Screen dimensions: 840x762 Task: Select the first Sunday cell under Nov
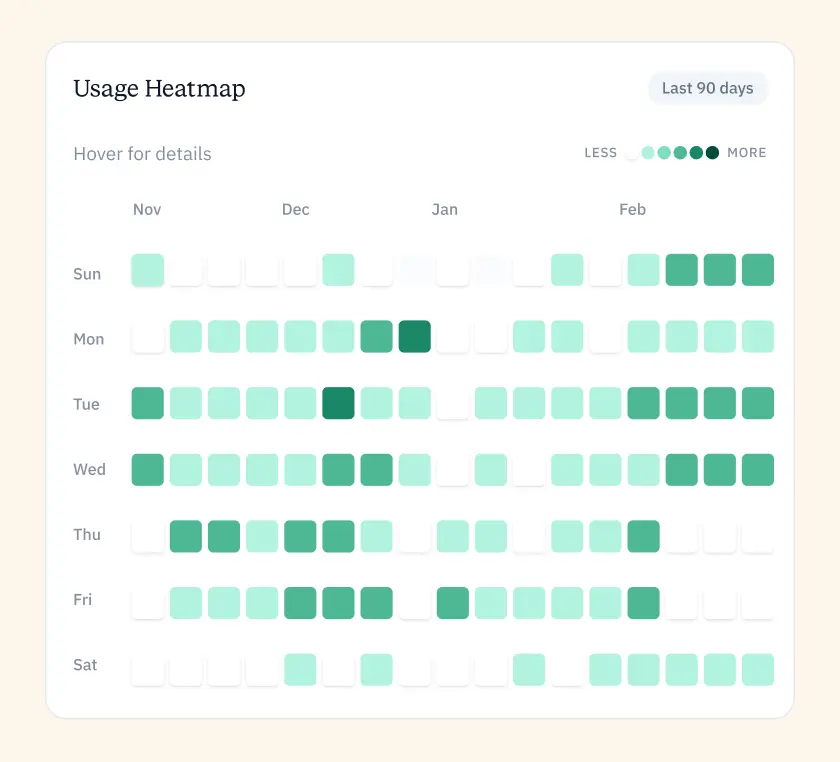click(148, 271)
